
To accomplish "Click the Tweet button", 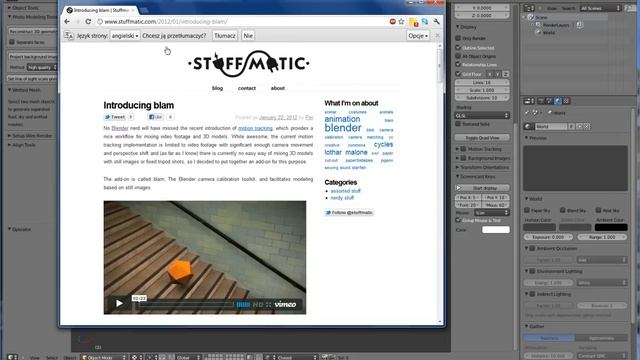I will point(115,117).
